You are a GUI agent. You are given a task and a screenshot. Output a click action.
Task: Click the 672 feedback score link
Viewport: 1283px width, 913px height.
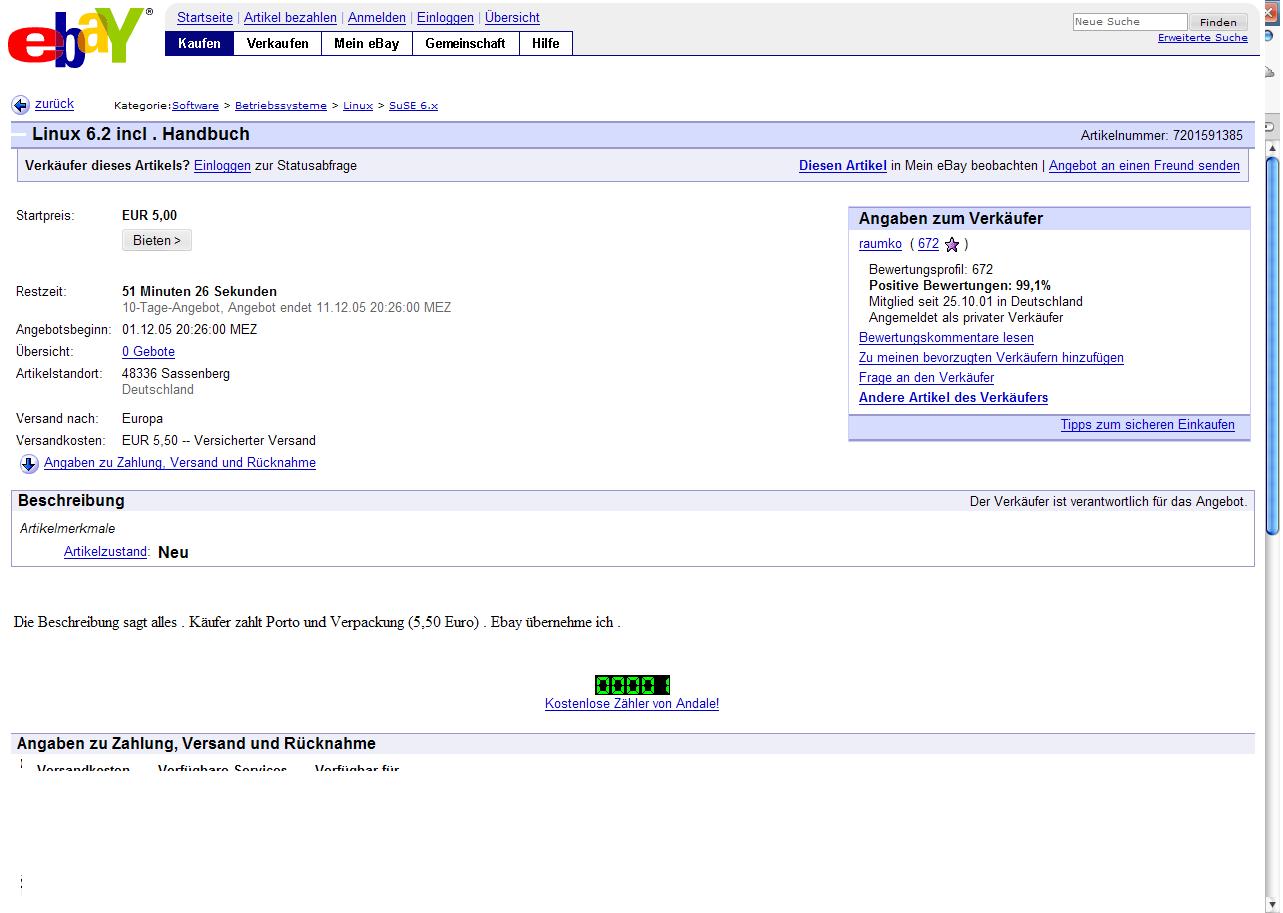928,244
